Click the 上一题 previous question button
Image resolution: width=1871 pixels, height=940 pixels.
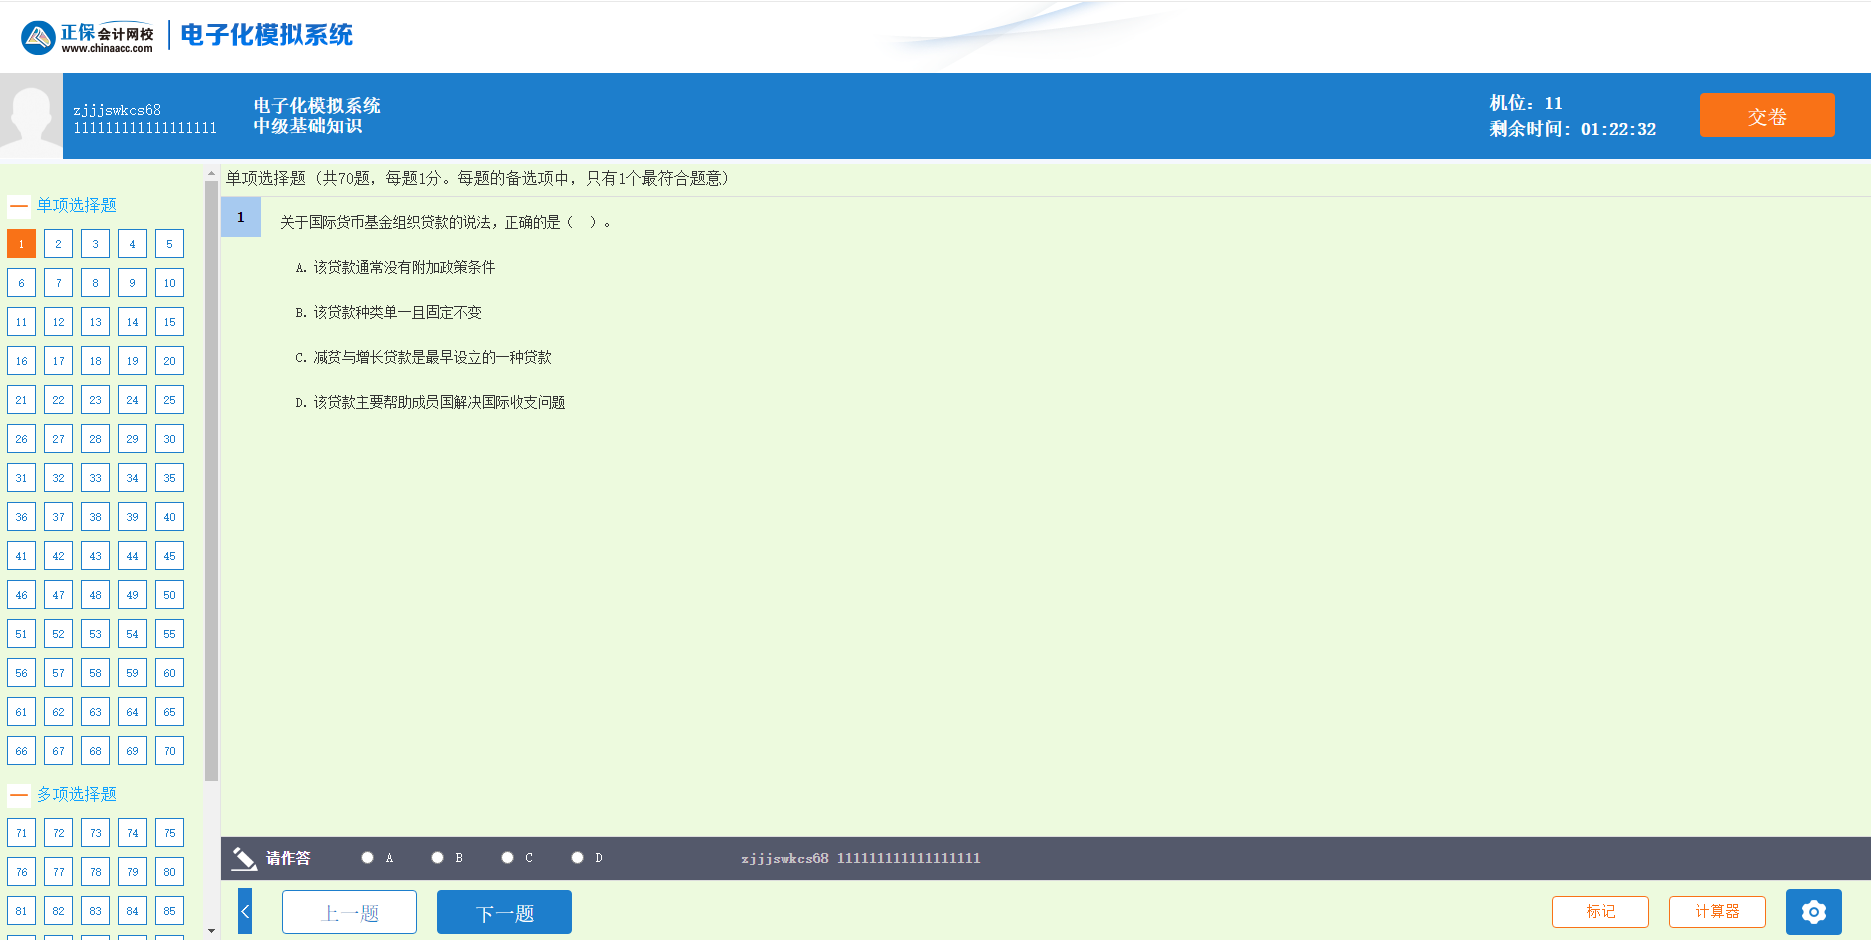click(x=349, y=912)
